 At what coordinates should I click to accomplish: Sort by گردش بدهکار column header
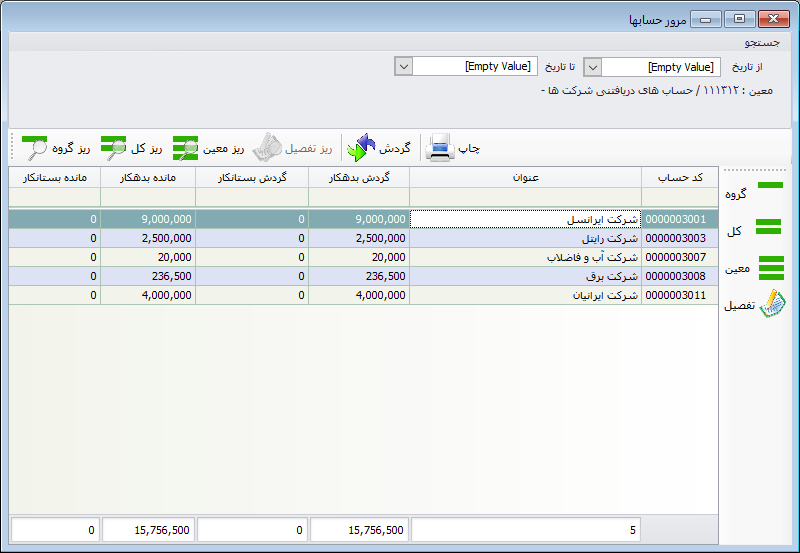[359, 178]
